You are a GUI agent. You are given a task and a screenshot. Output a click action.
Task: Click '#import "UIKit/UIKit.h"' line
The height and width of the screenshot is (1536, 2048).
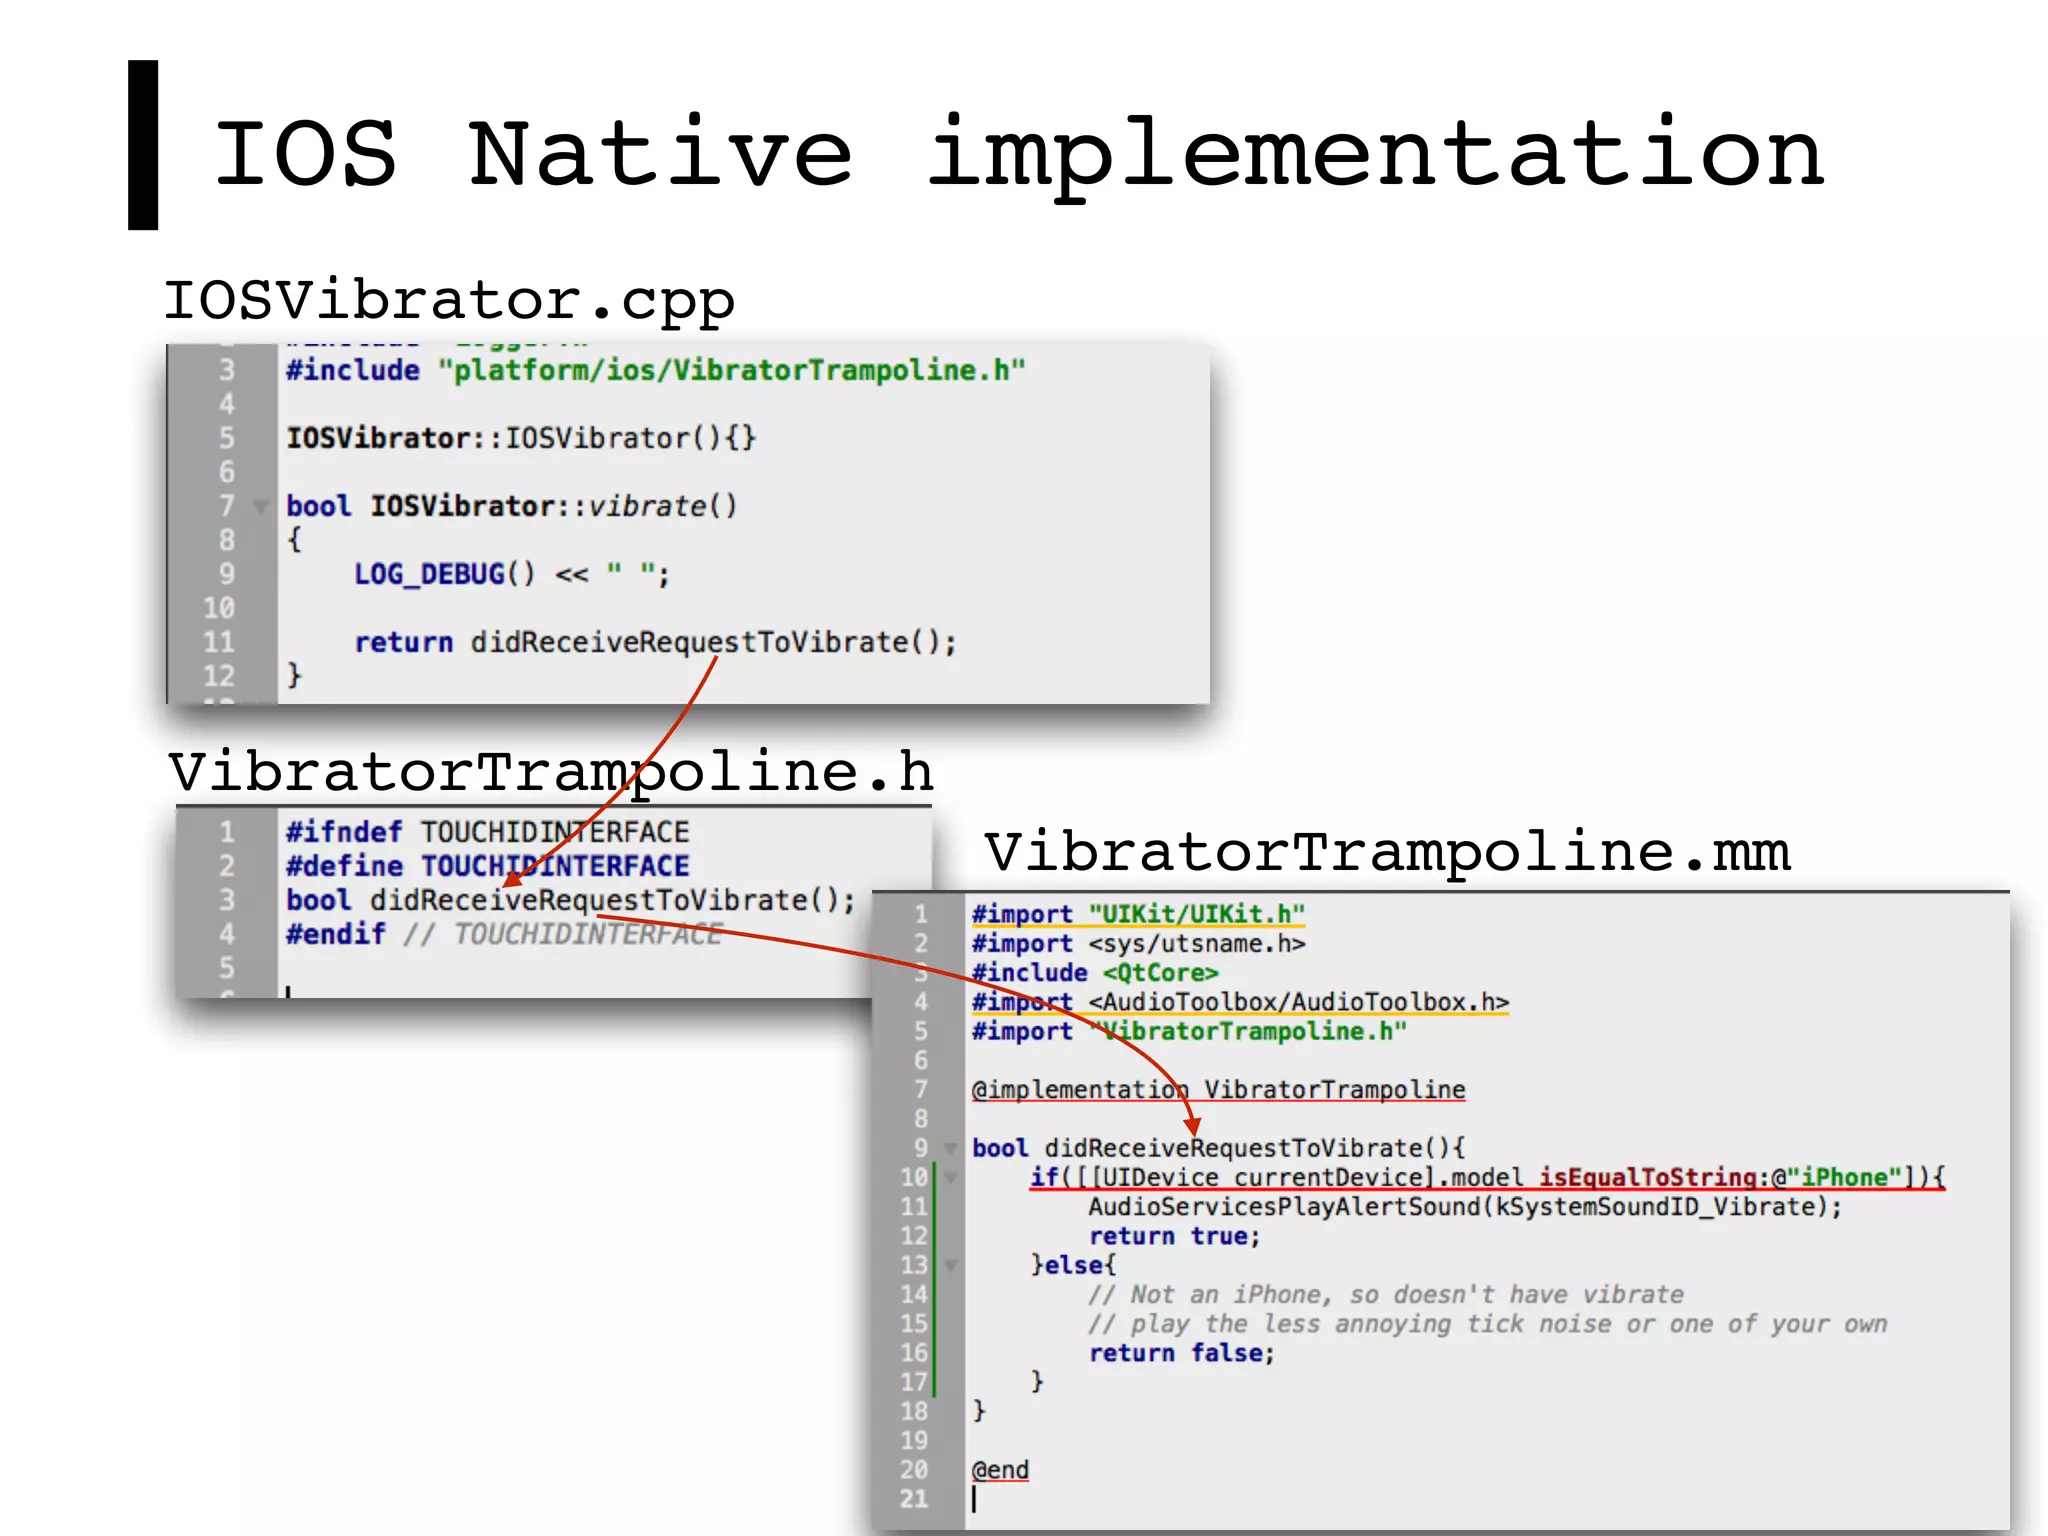point(1138,914)
